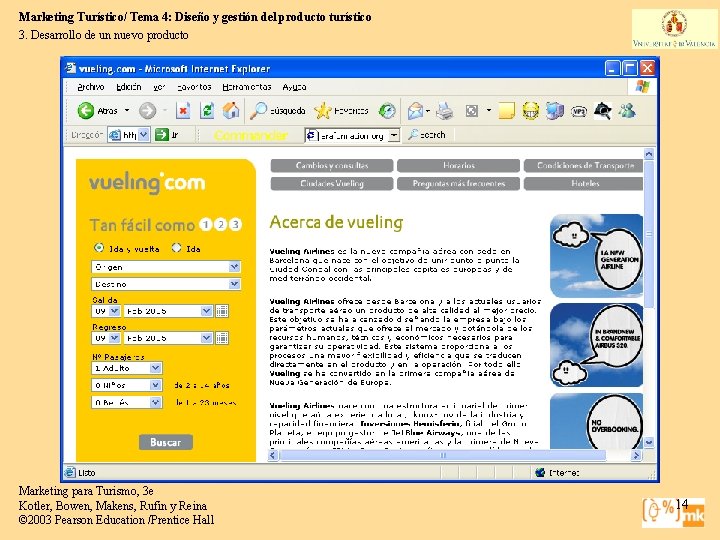Screen dimensions: 720x540
Task: Click the yellow note icon in toolbar
Action: coord(506,111)
